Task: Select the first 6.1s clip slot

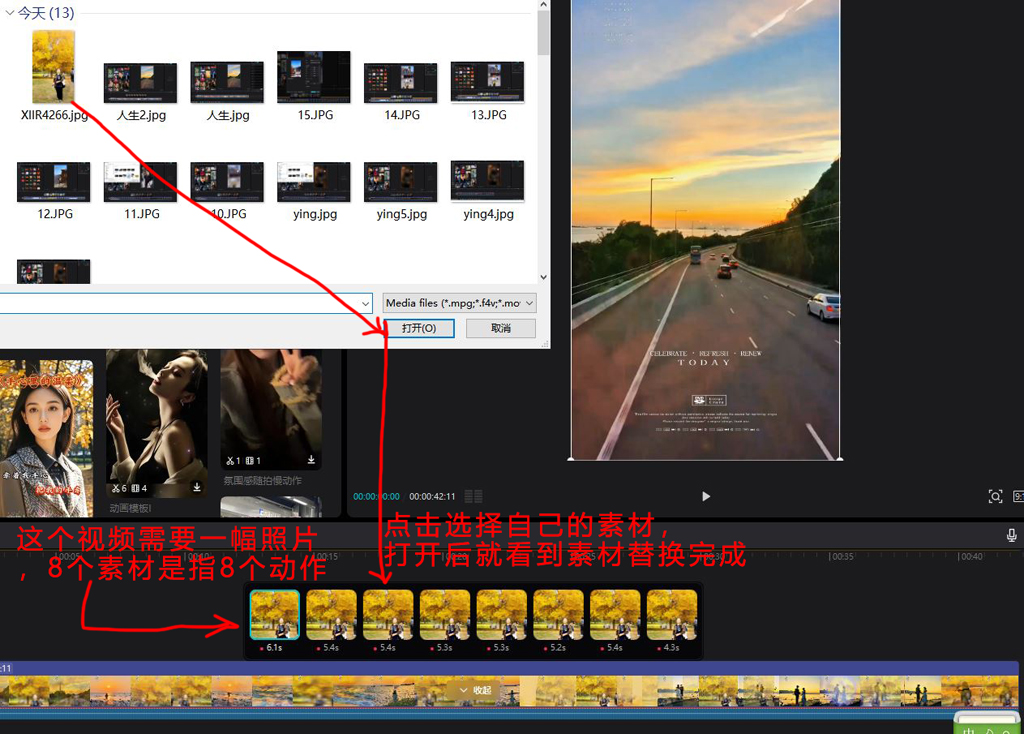Action: (x=274, y=614)
